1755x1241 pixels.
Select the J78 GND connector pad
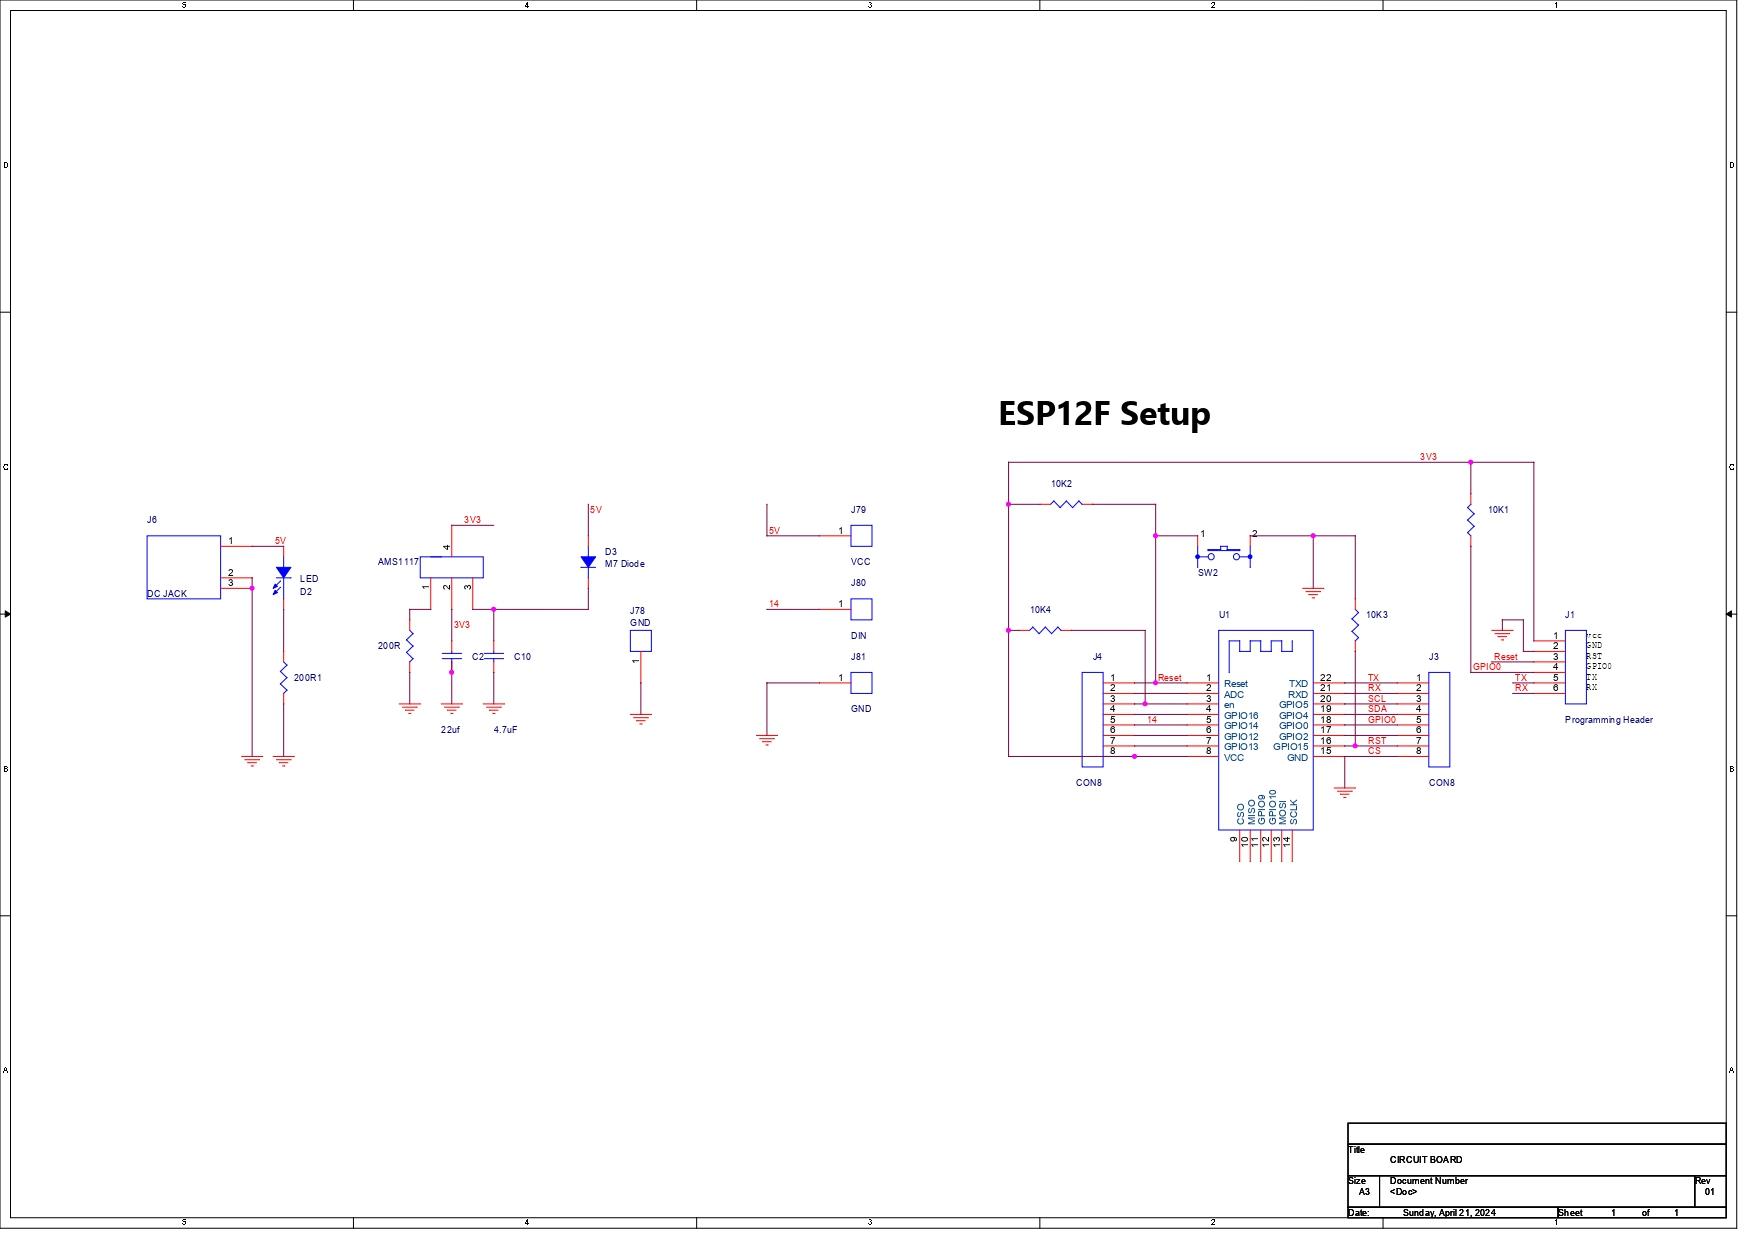tap(641, 640)
